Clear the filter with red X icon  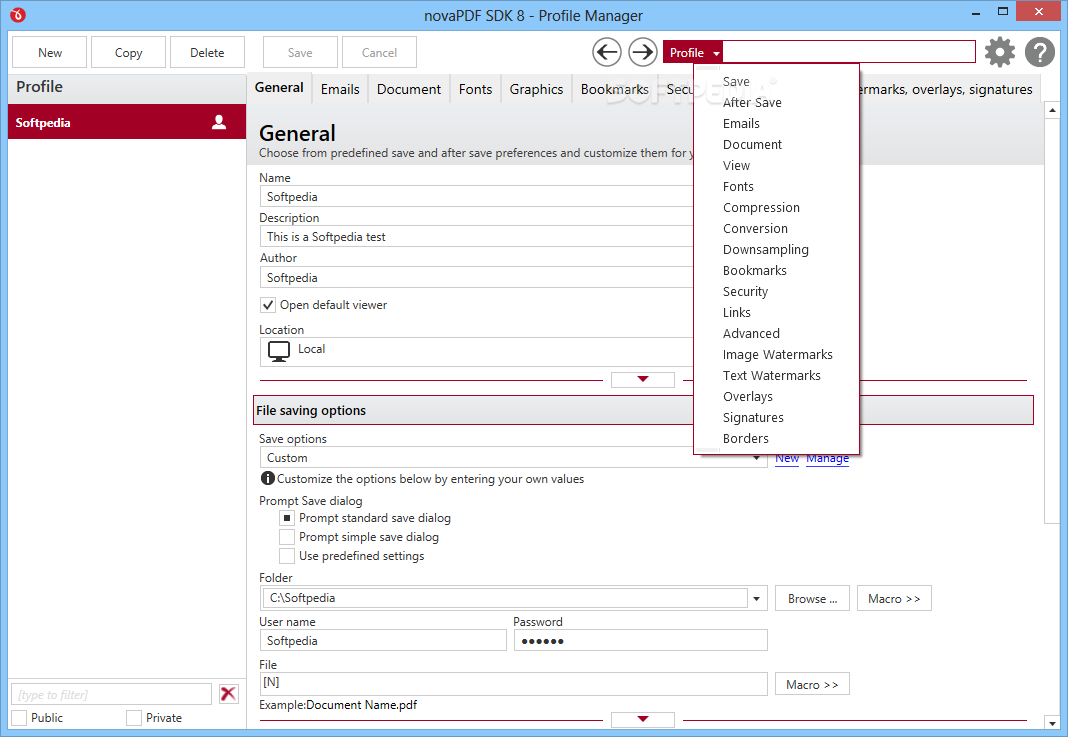click(228, 694)
